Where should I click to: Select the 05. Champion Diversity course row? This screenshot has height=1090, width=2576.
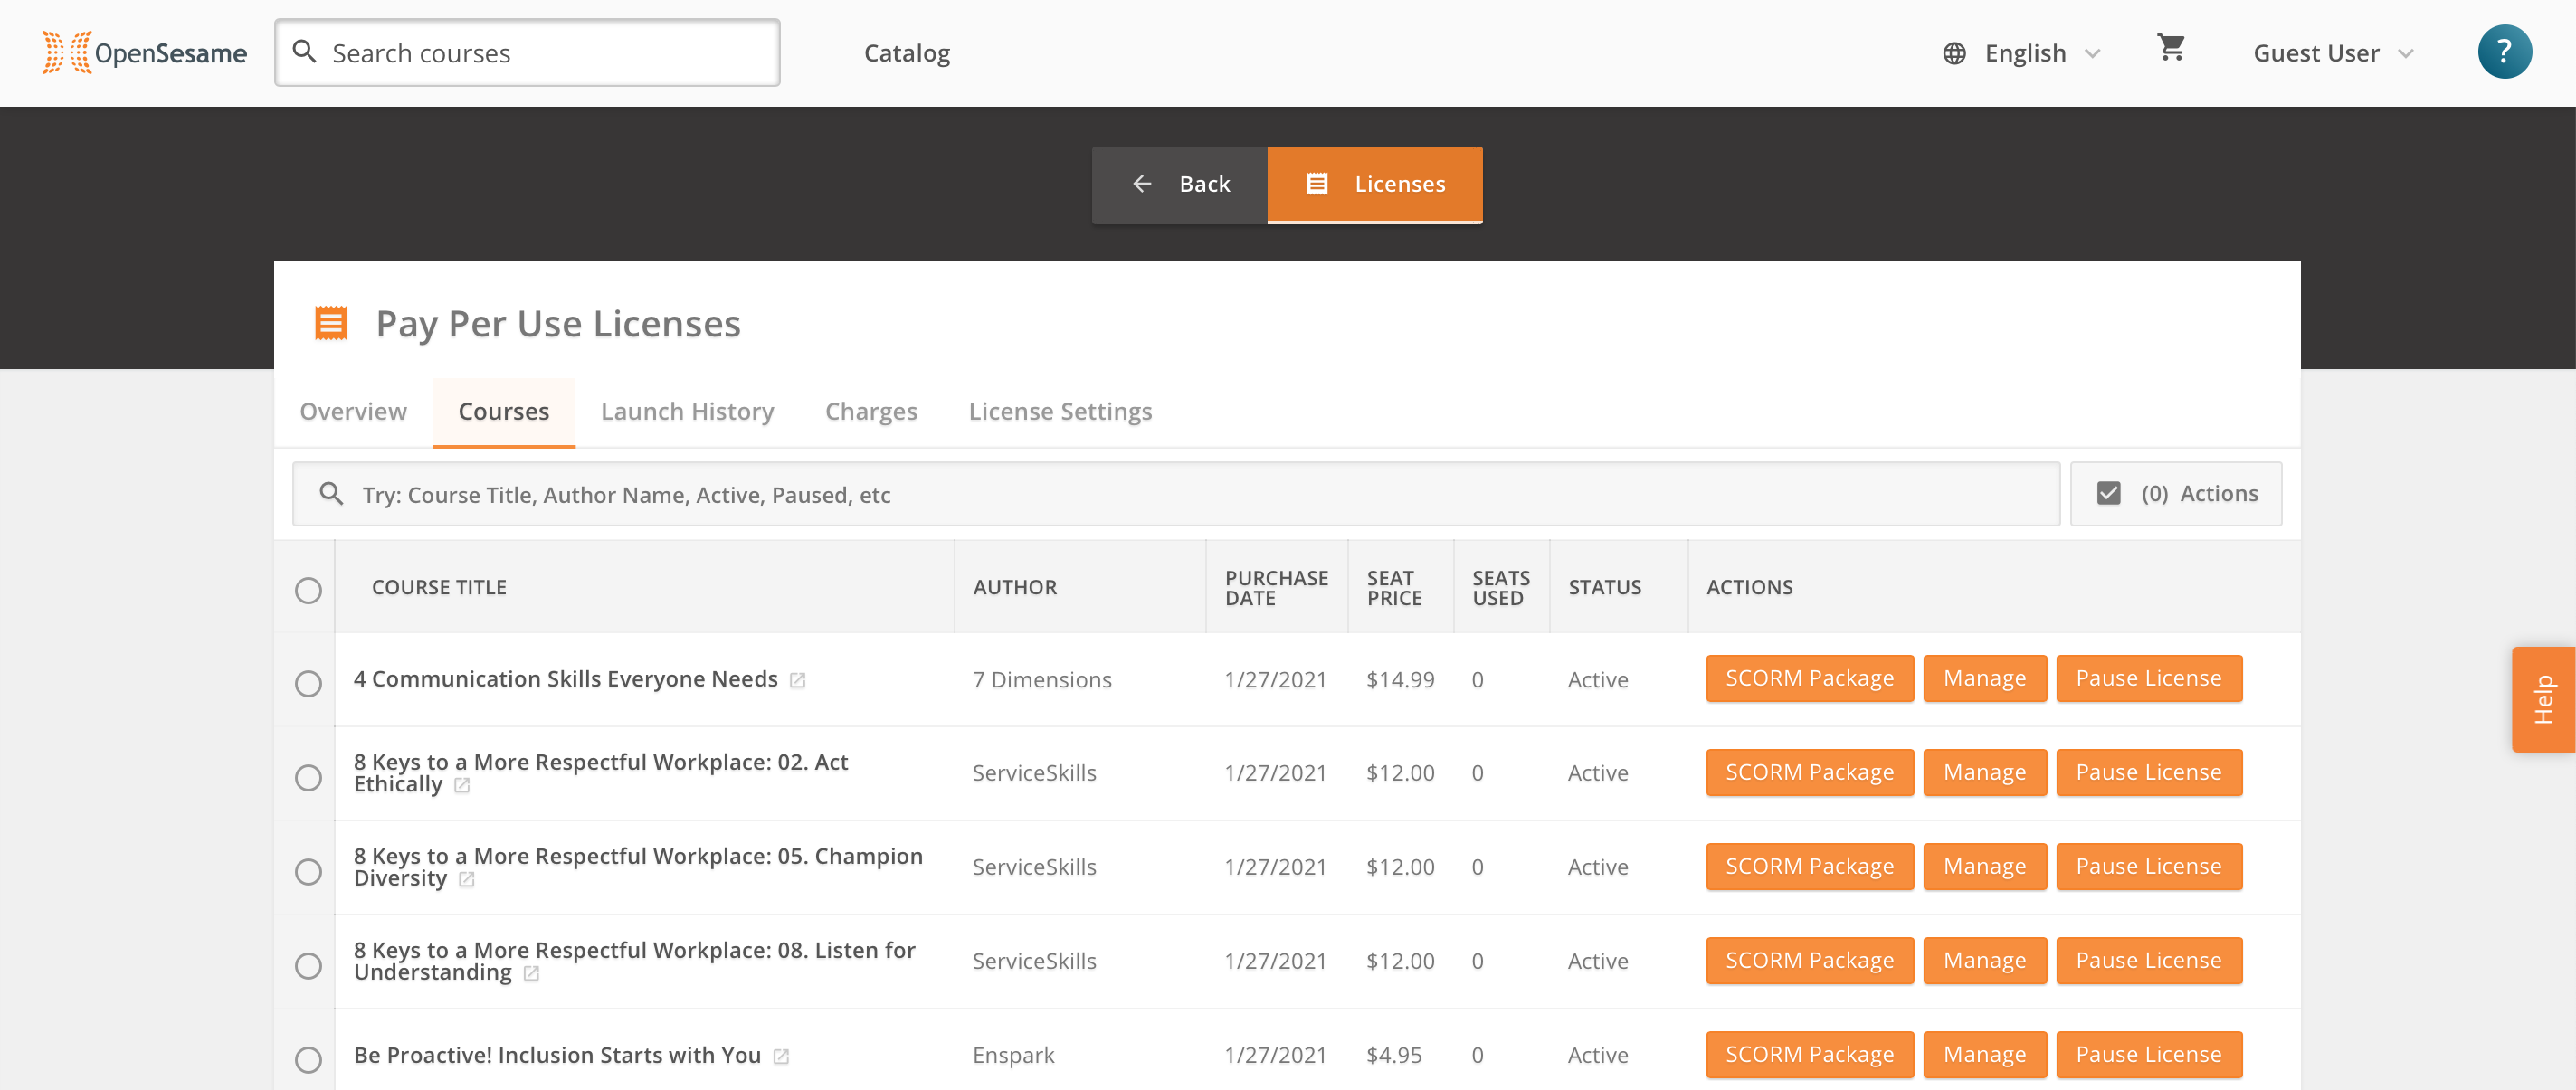coord(308,872)
